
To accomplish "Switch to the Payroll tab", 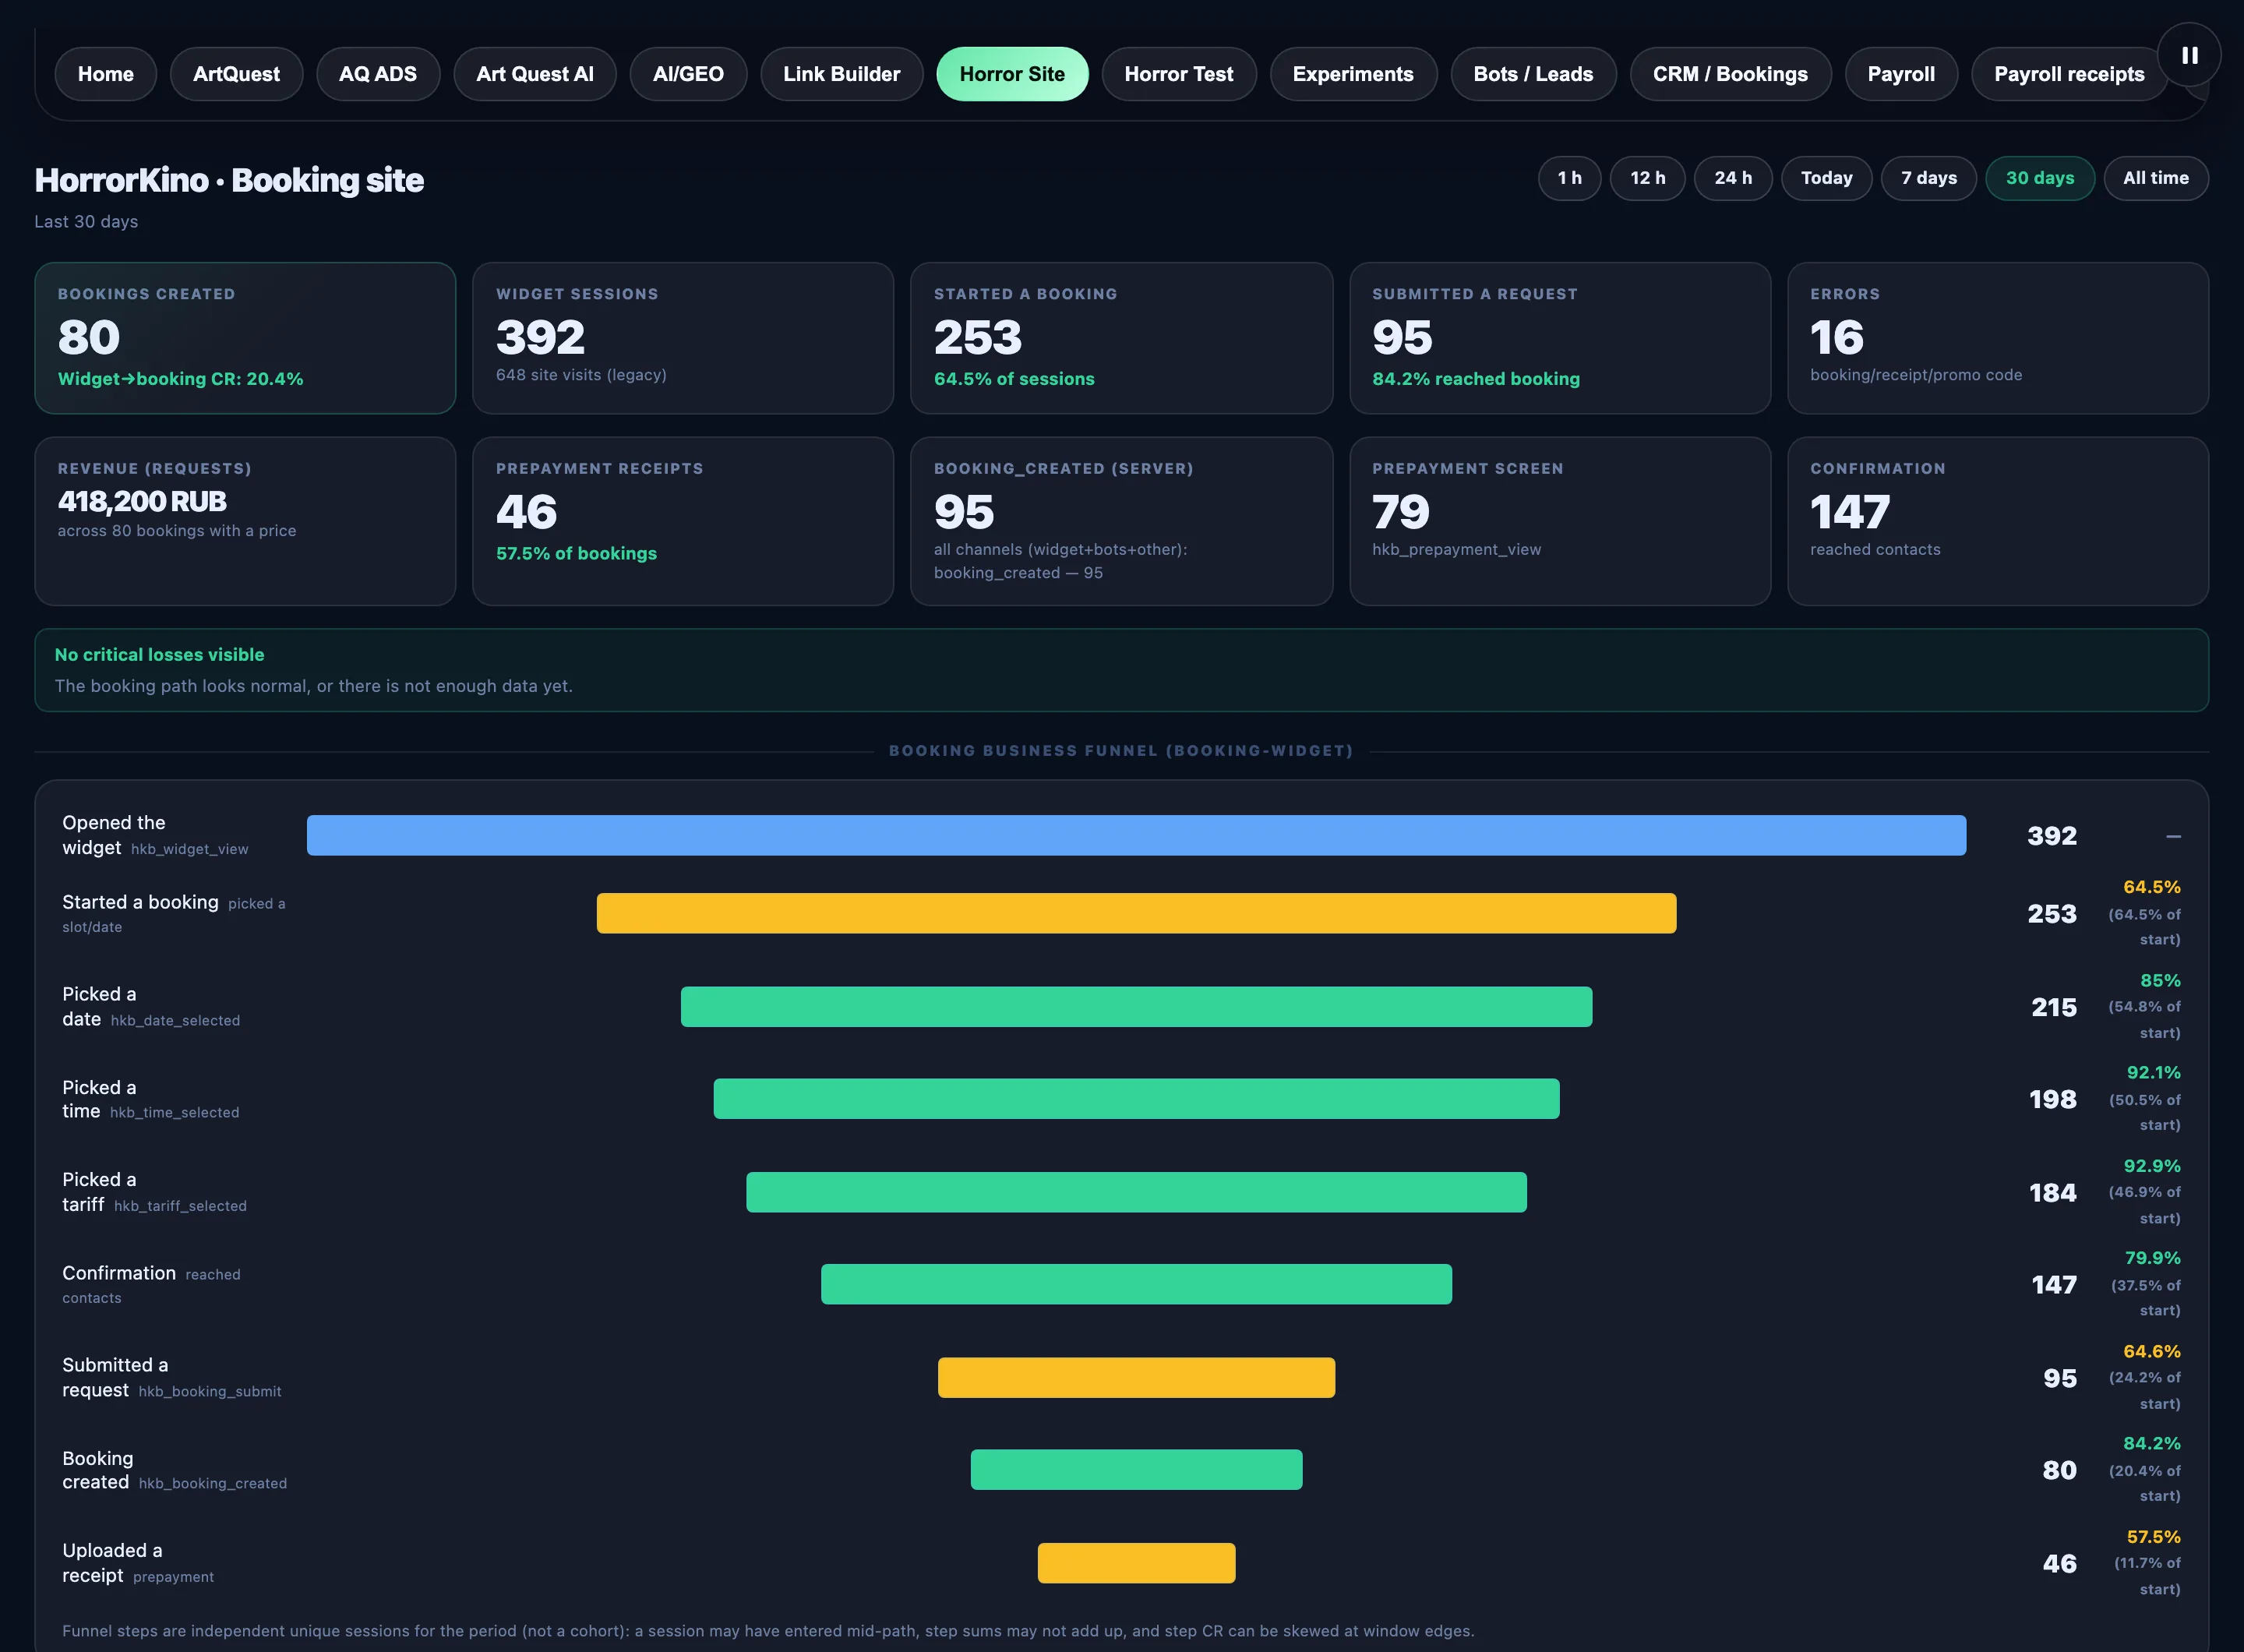I will 1901,74.
